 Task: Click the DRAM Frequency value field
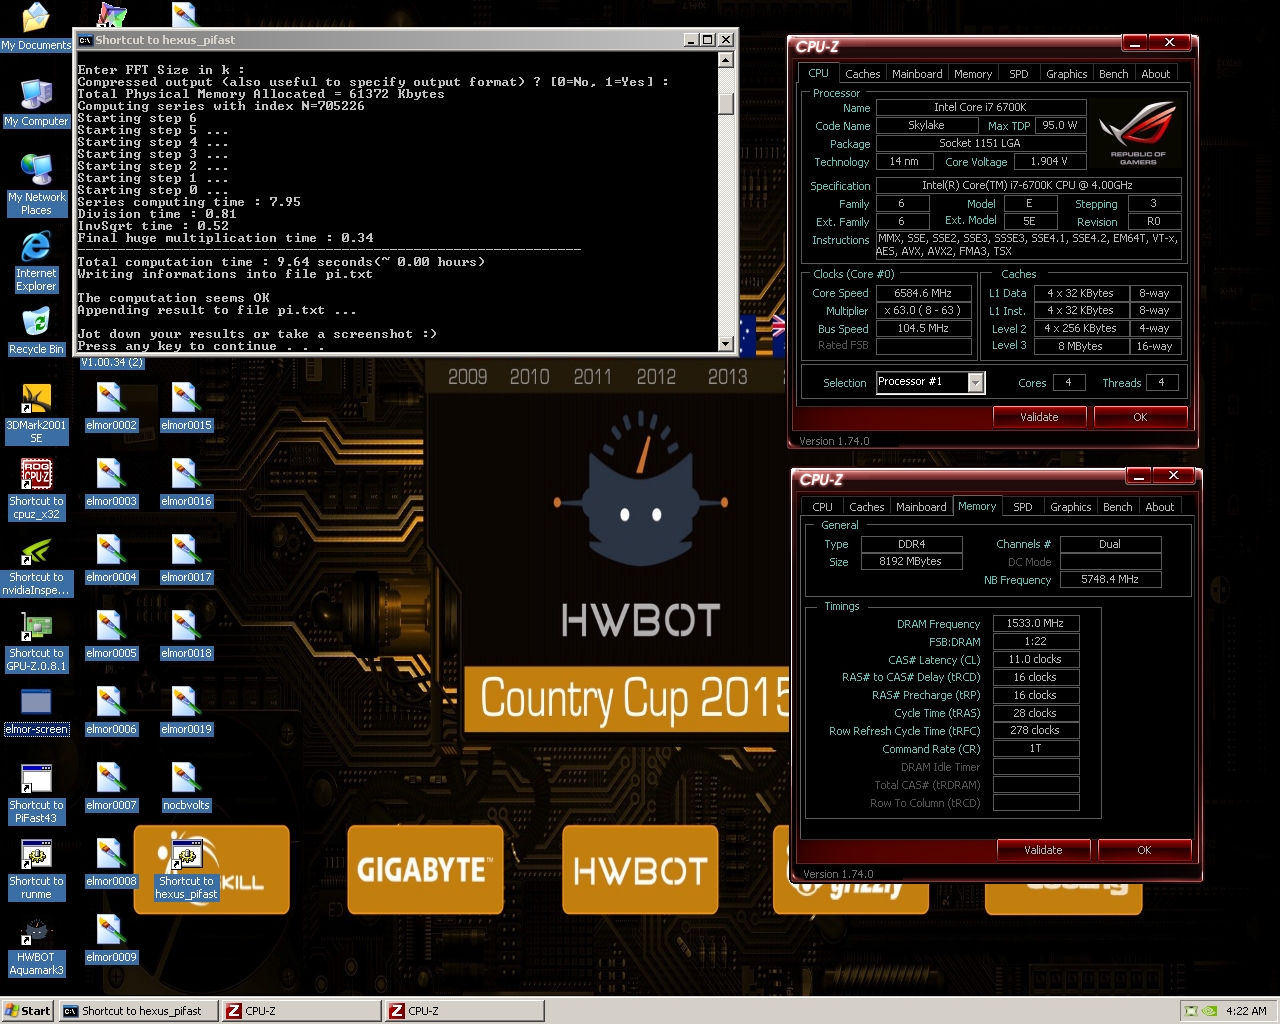(1035, 623)
